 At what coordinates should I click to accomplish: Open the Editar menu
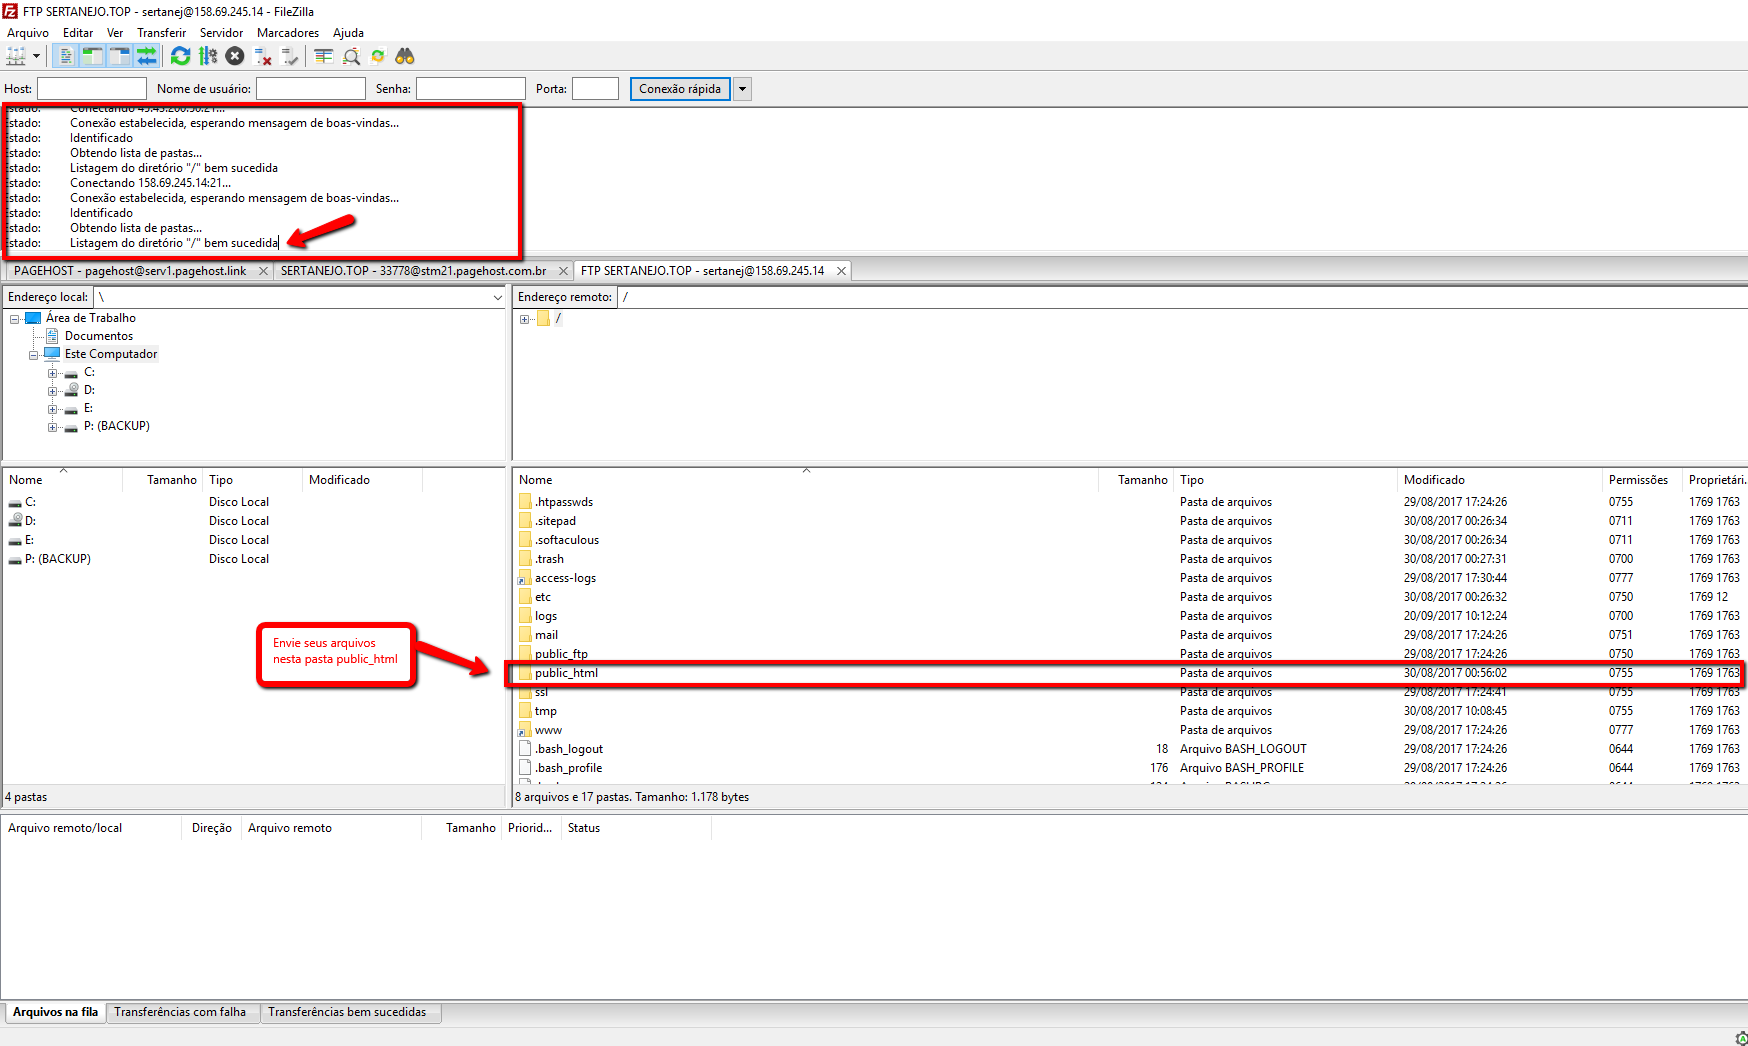[78, 33]
